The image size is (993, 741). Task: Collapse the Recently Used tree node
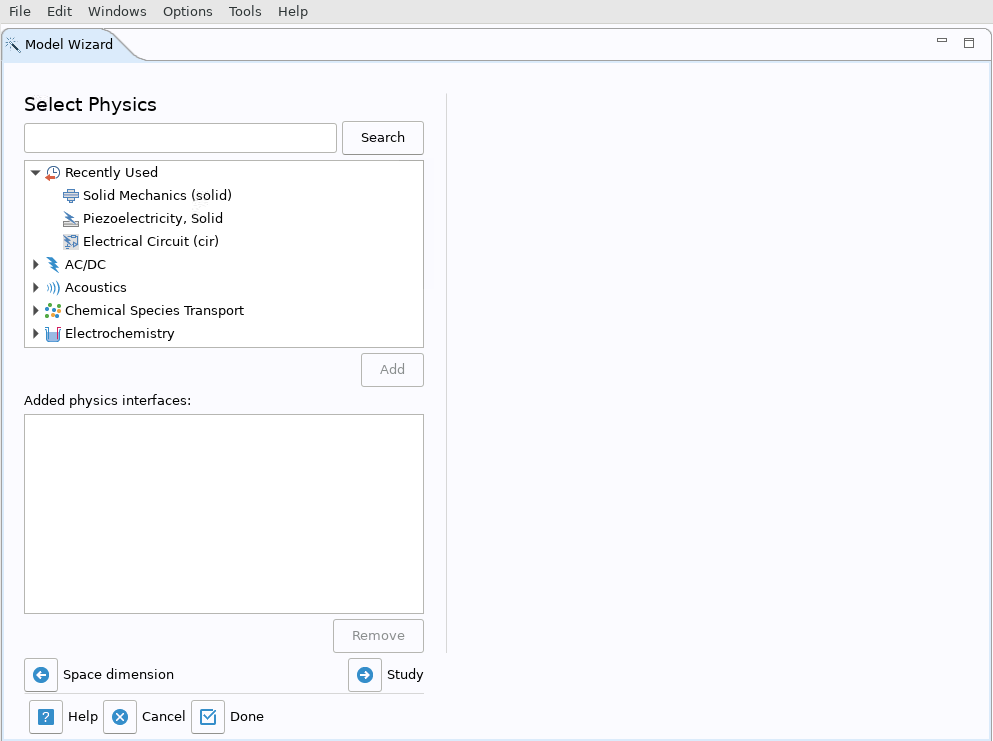36,173
